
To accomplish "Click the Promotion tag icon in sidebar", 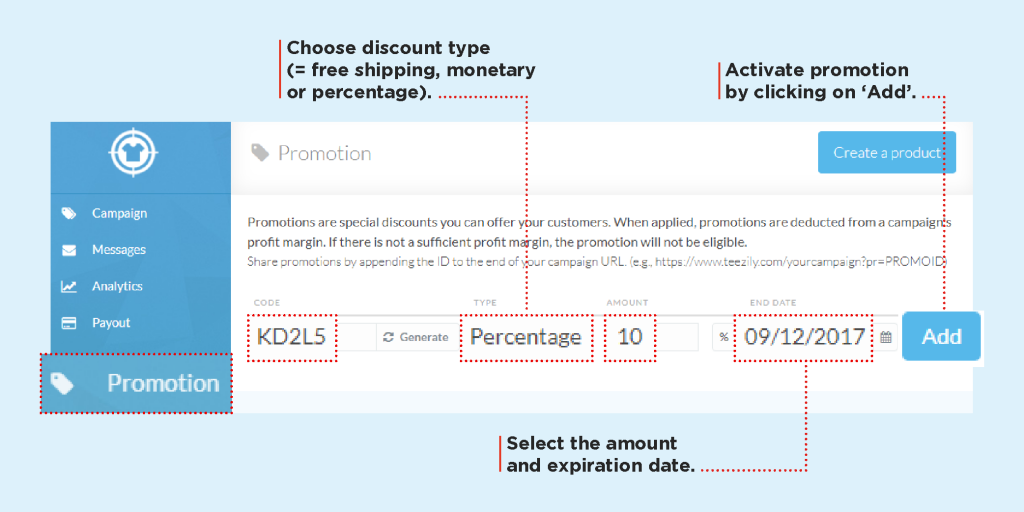I will 63,383.
